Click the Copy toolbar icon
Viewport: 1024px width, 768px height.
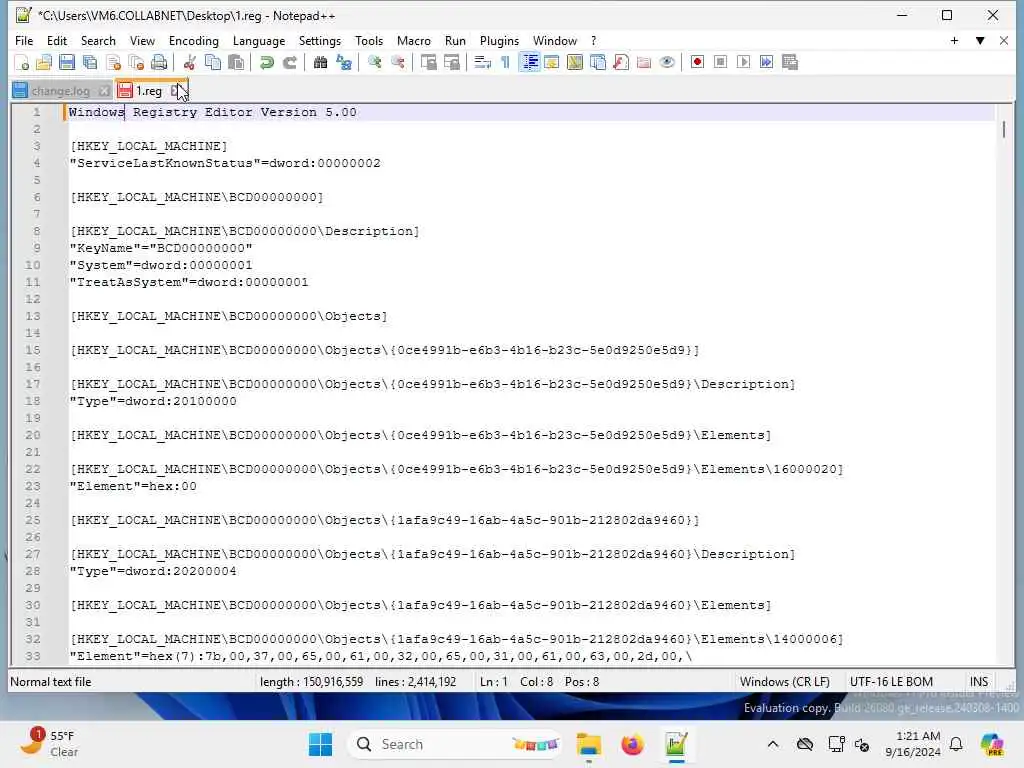coord(212,62)
